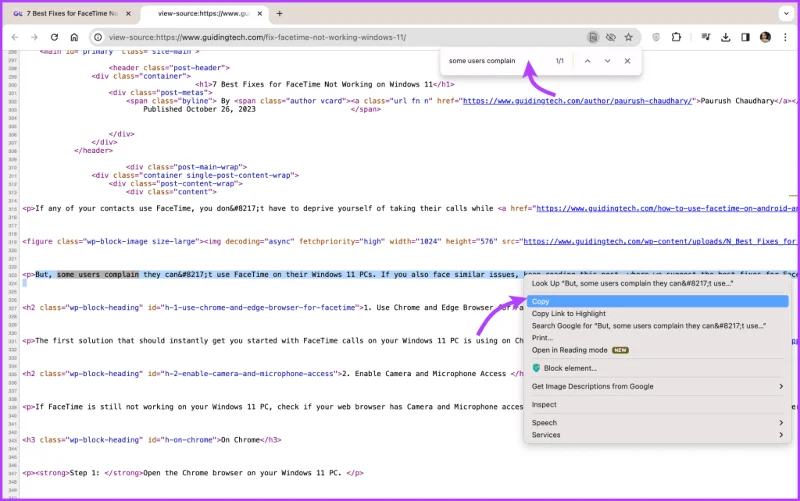Select Copy in the context menu

657,302
